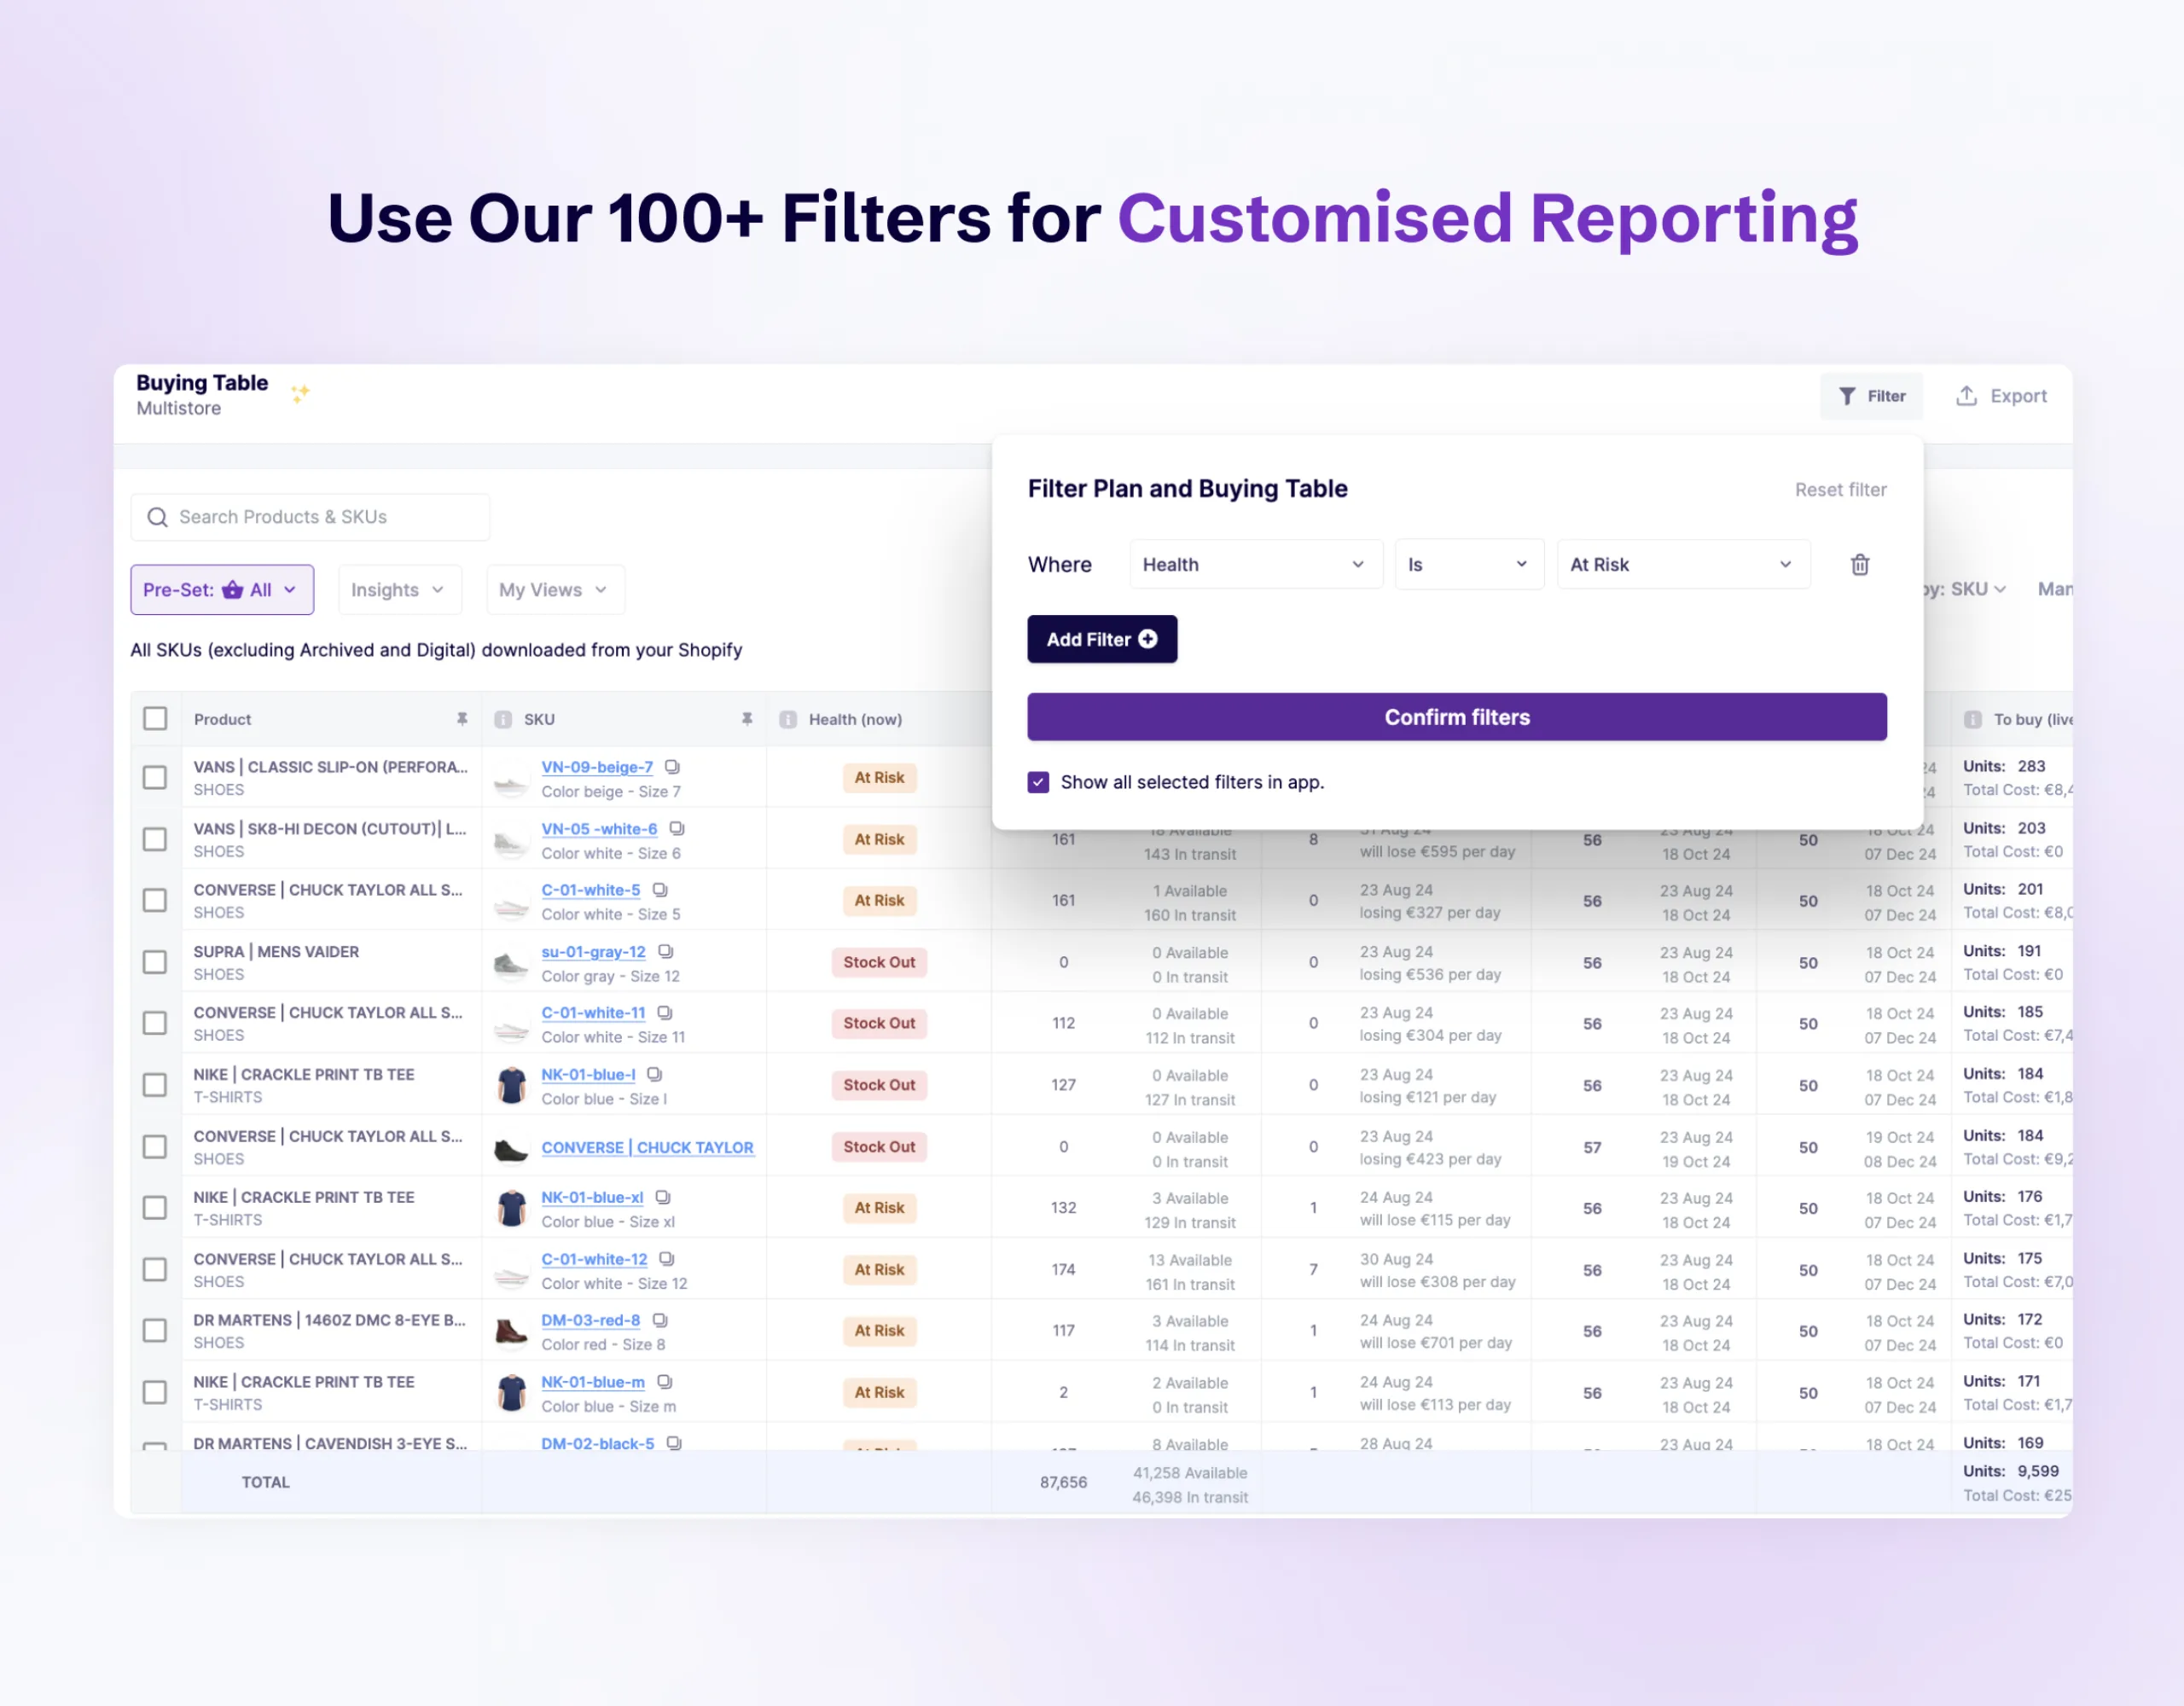Image resolution: width=2184 pixels, height=1706 pixels.
Task: Click the Search Products & SKUs field
Action: point(310,517)
